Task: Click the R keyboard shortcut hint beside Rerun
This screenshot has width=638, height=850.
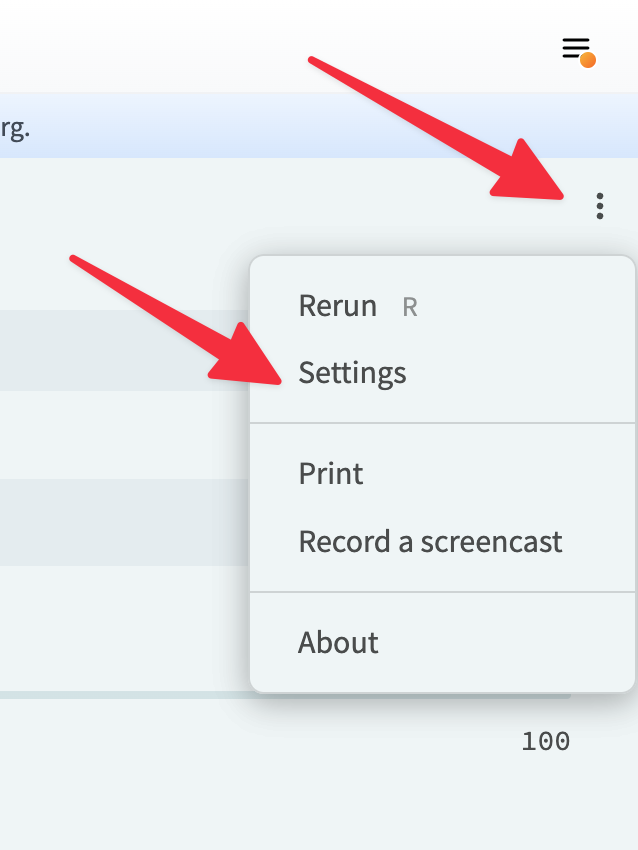Action: [411, 306]
